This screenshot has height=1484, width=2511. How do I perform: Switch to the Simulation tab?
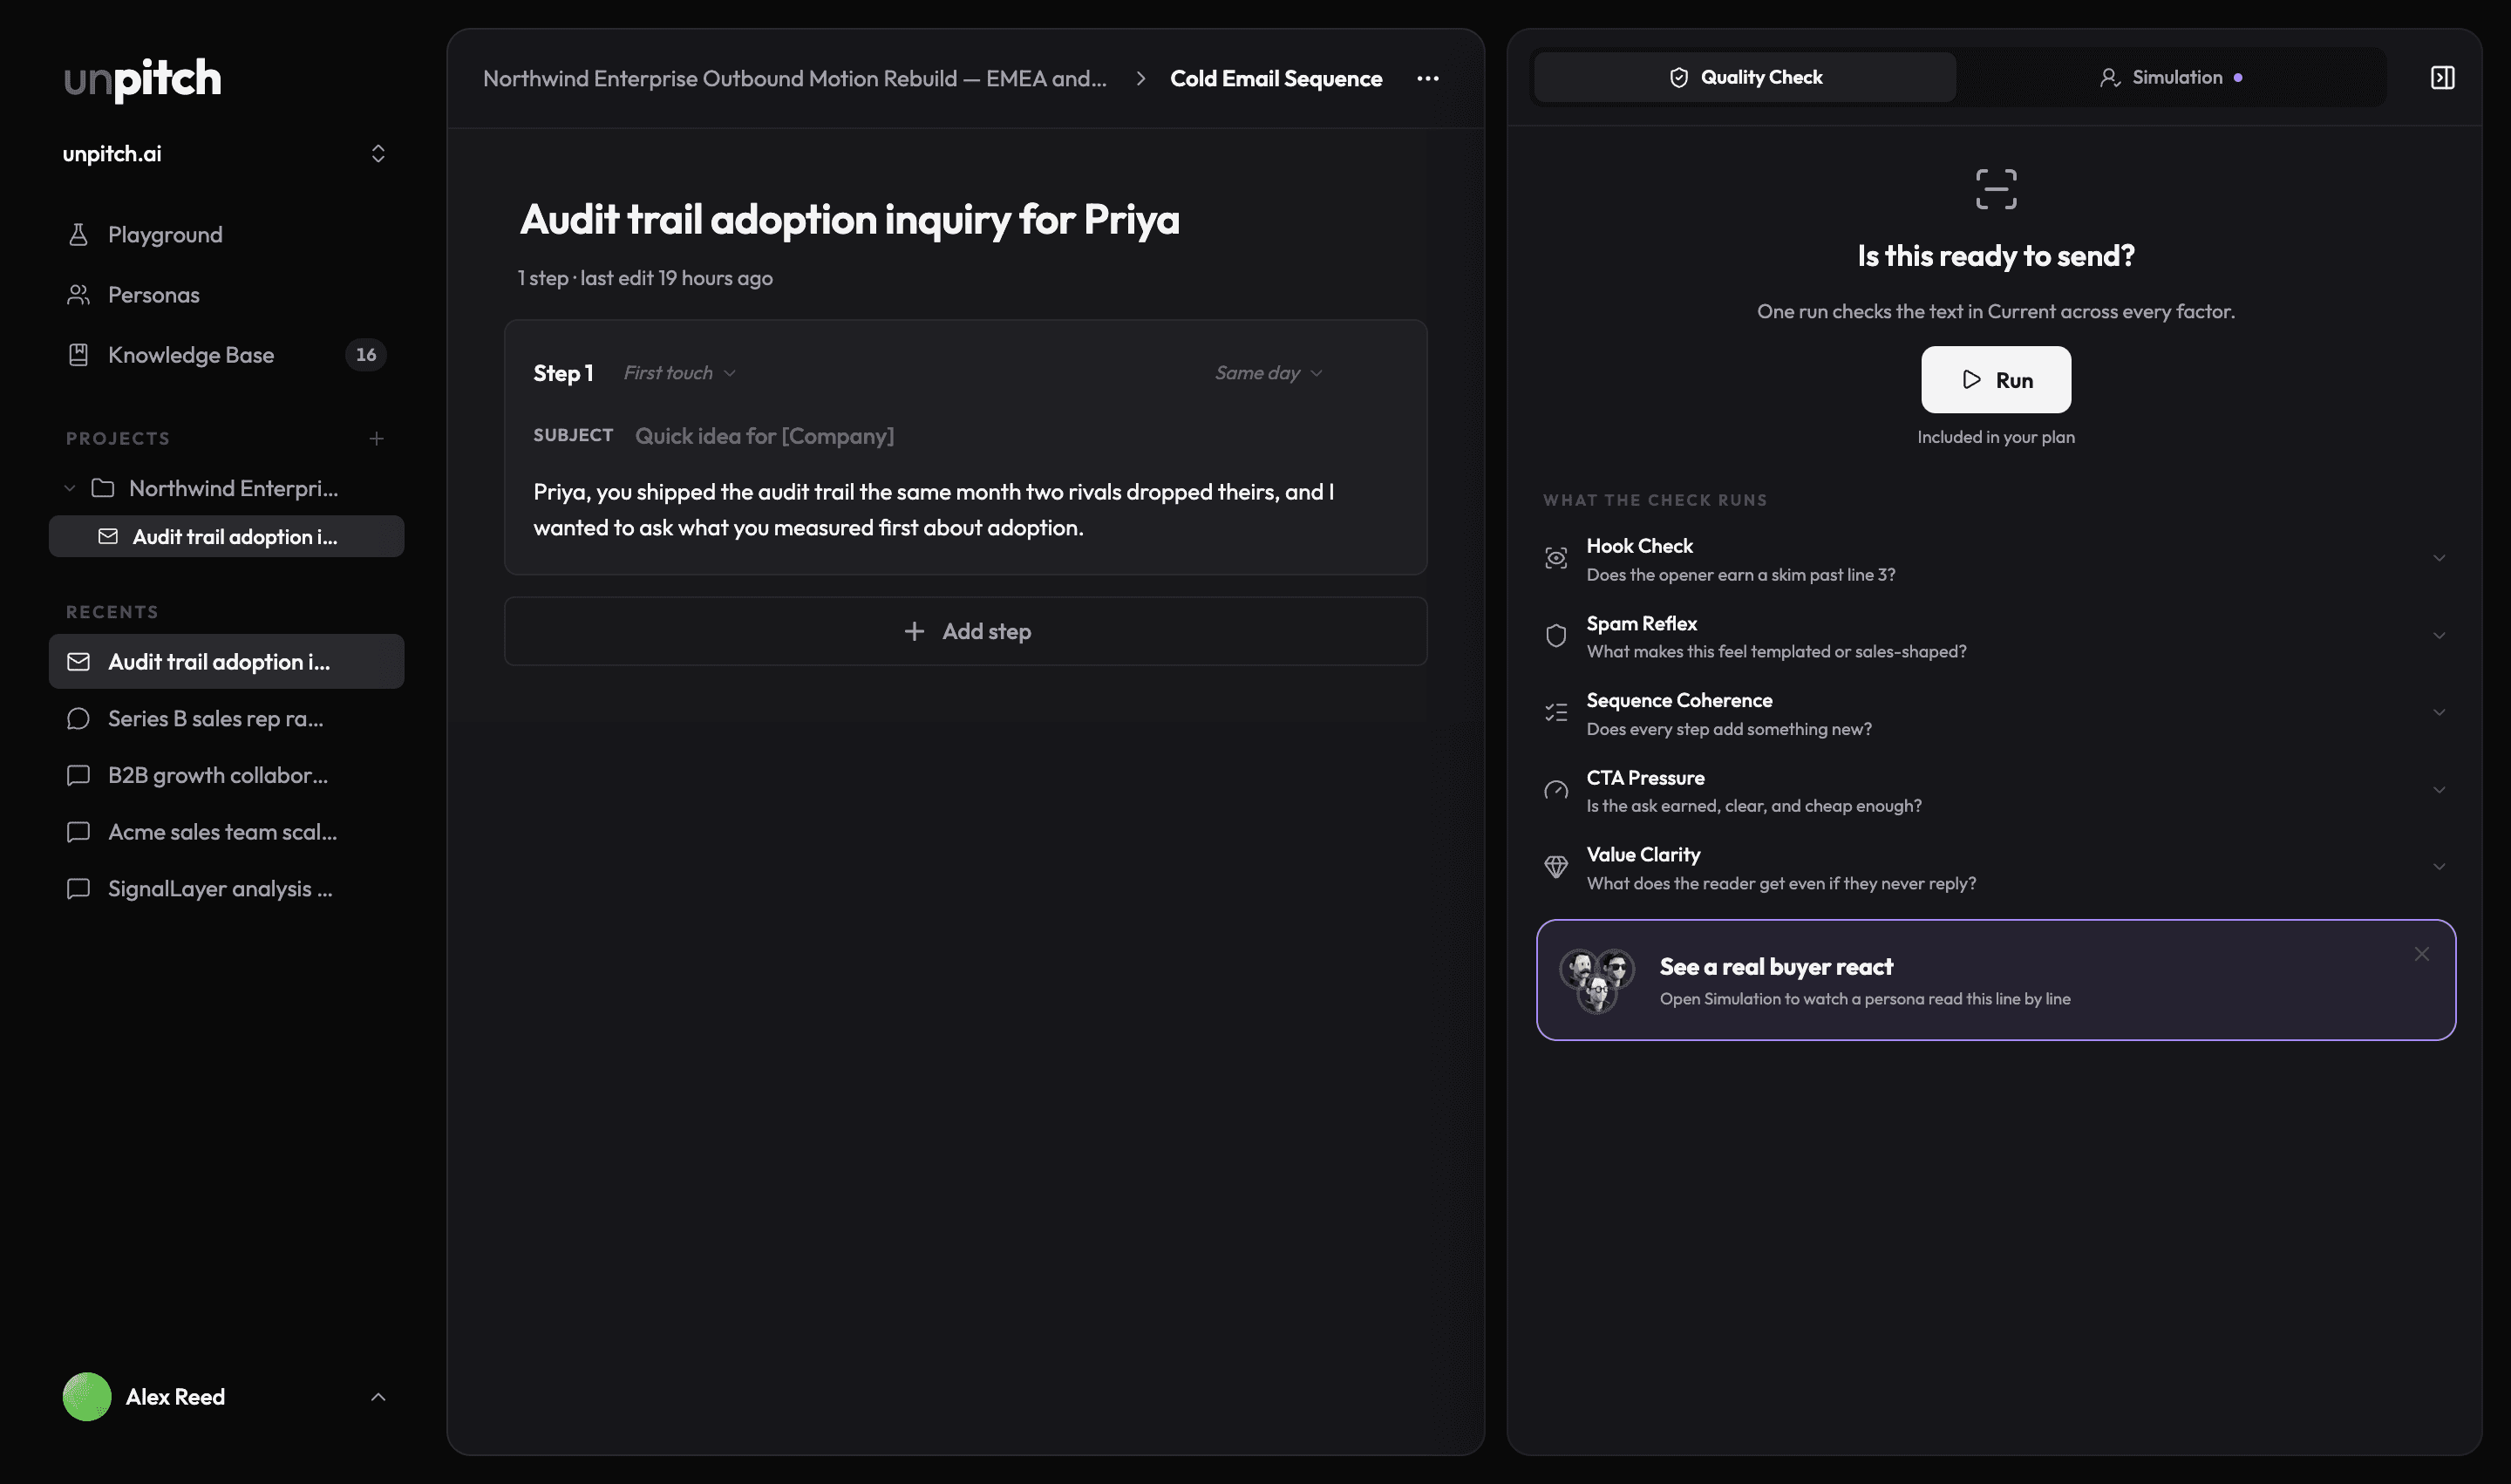click(x=2170, y=77)
